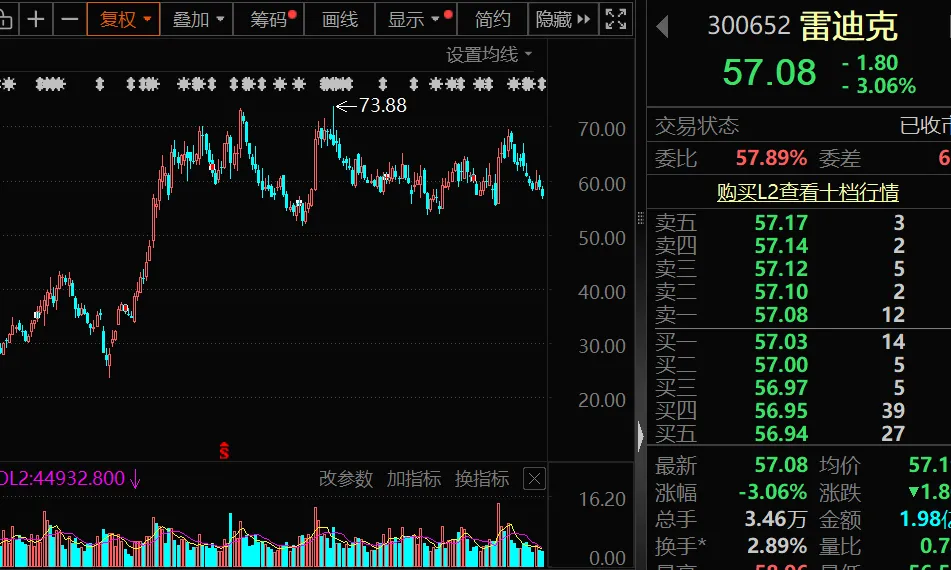Close the volume indicator panel
This screenshot has height=570, width=951.
(x=534, y=479)
